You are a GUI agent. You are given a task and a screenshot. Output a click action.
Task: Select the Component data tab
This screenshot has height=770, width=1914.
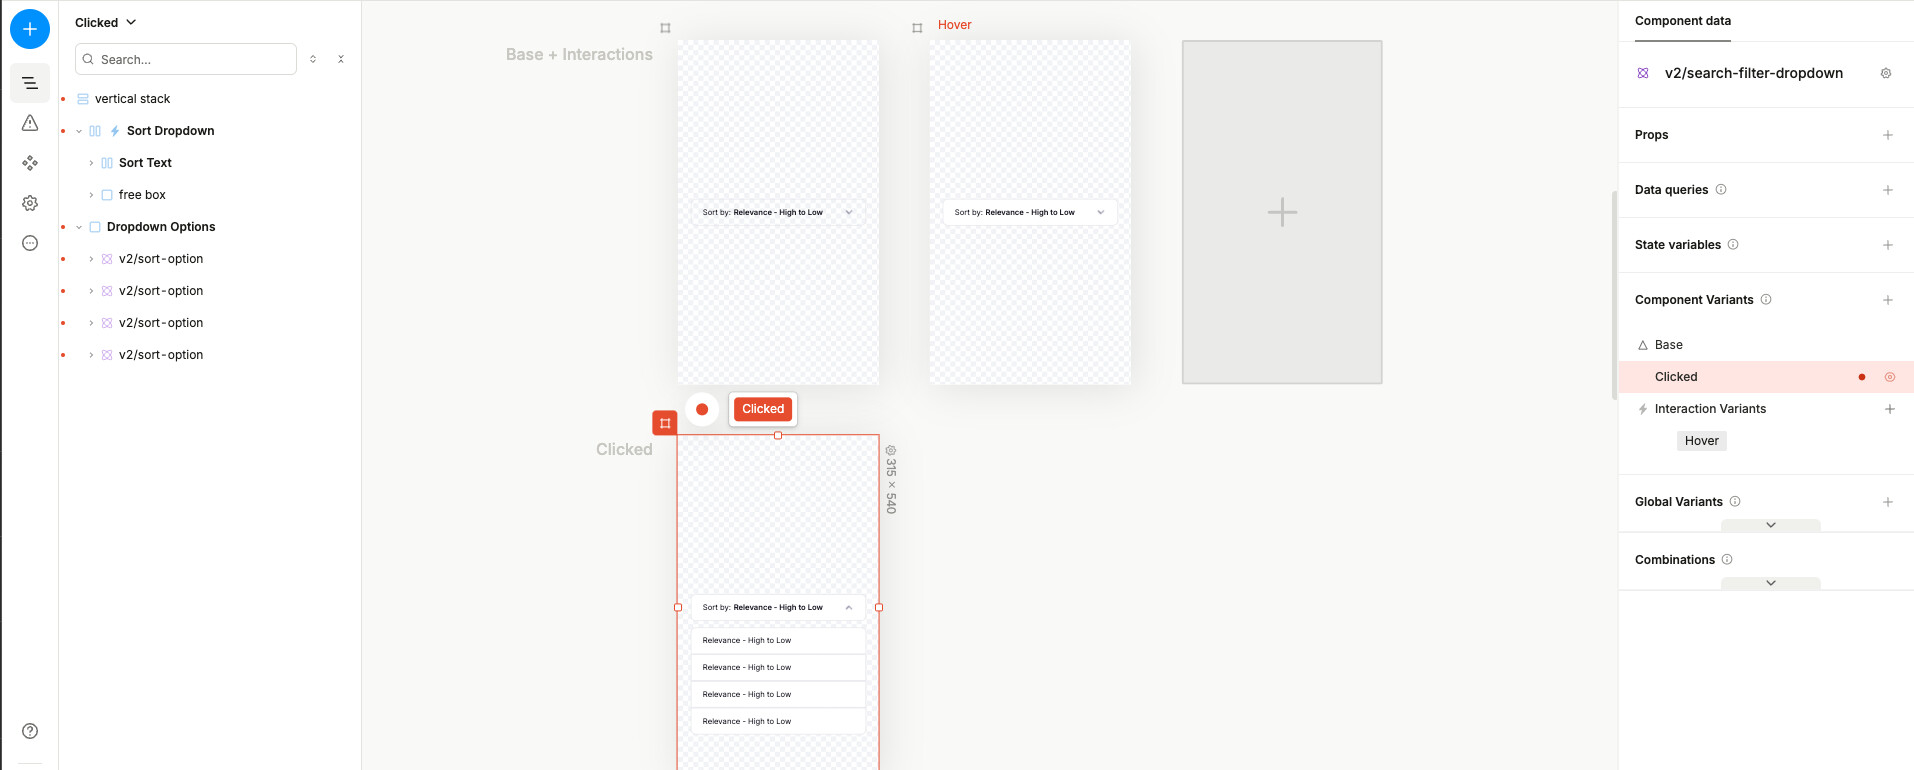pyautogui.click(x=1682, y=21)
